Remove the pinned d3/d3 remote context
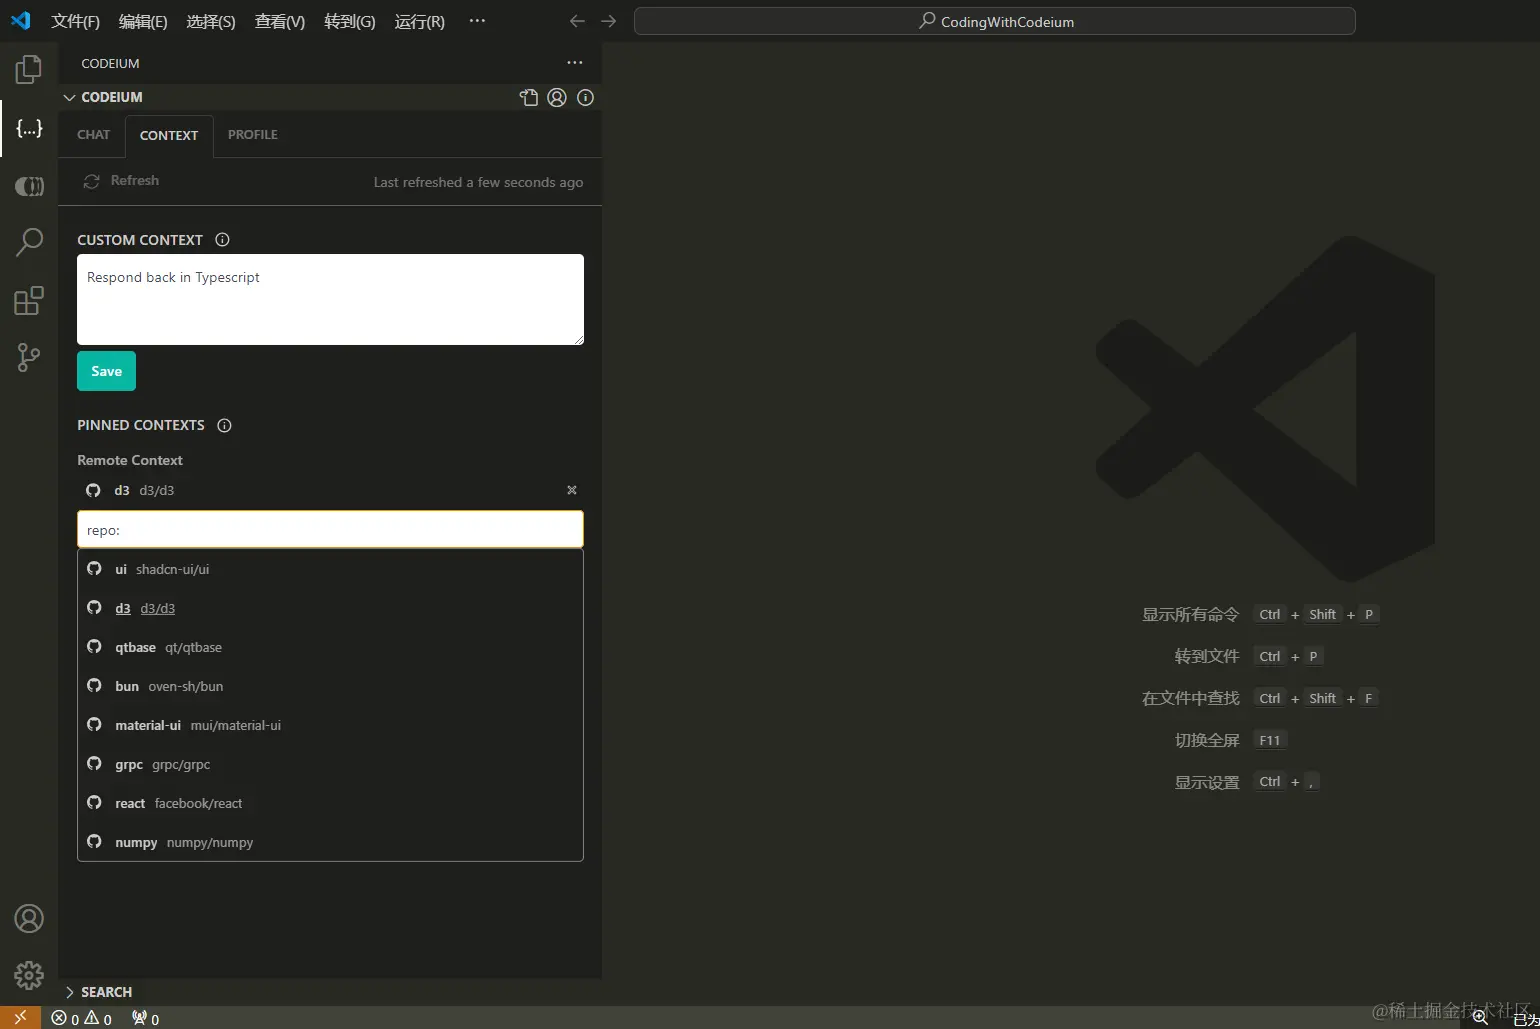The width and height of the screenshot is (1540, 1029). [572, 490]
